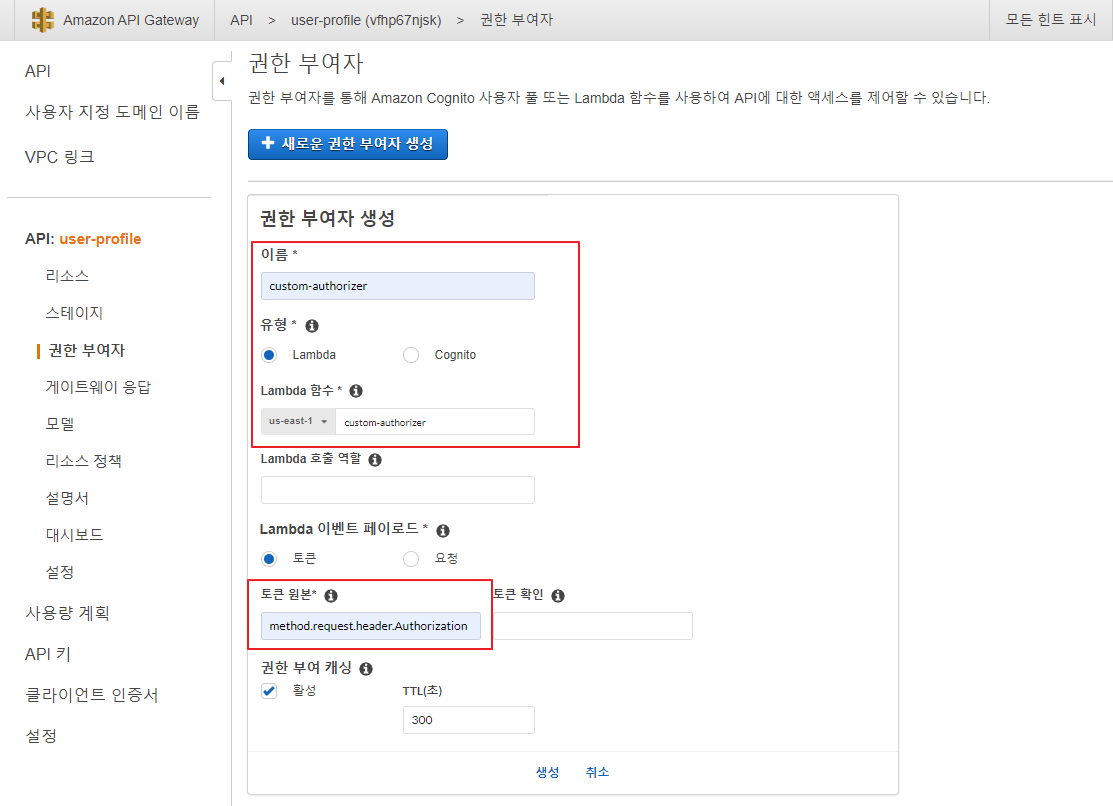Click the 토큰 원본 input field

click(x=371, y=626)
